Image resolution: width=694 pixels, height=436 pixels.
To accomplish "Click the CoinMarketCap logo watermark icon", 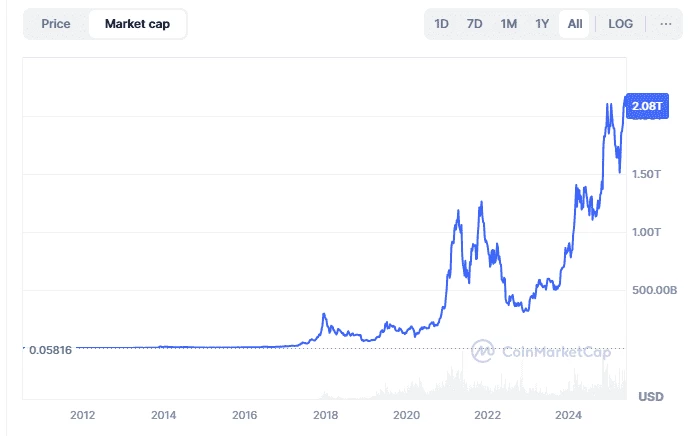I will pos(484,351).
